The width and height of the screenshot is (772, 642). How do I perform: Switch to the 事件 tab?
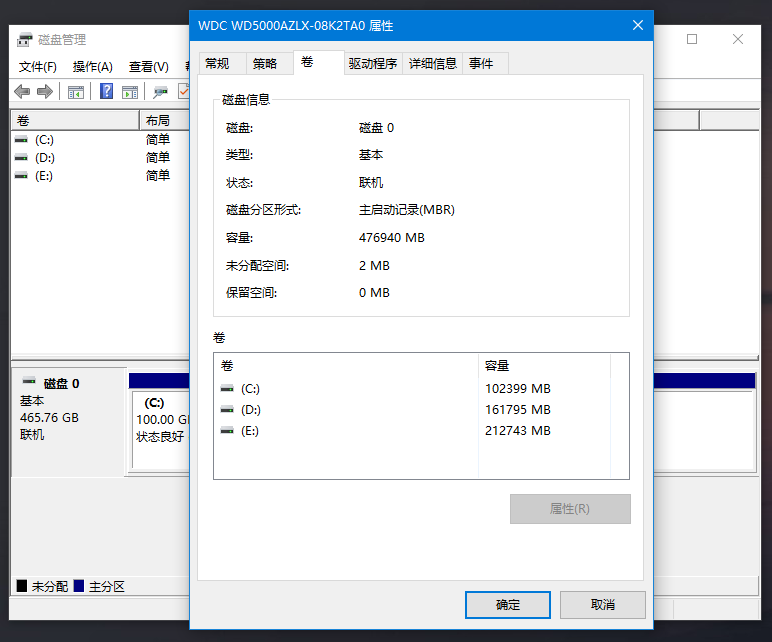tap(481, 63)
